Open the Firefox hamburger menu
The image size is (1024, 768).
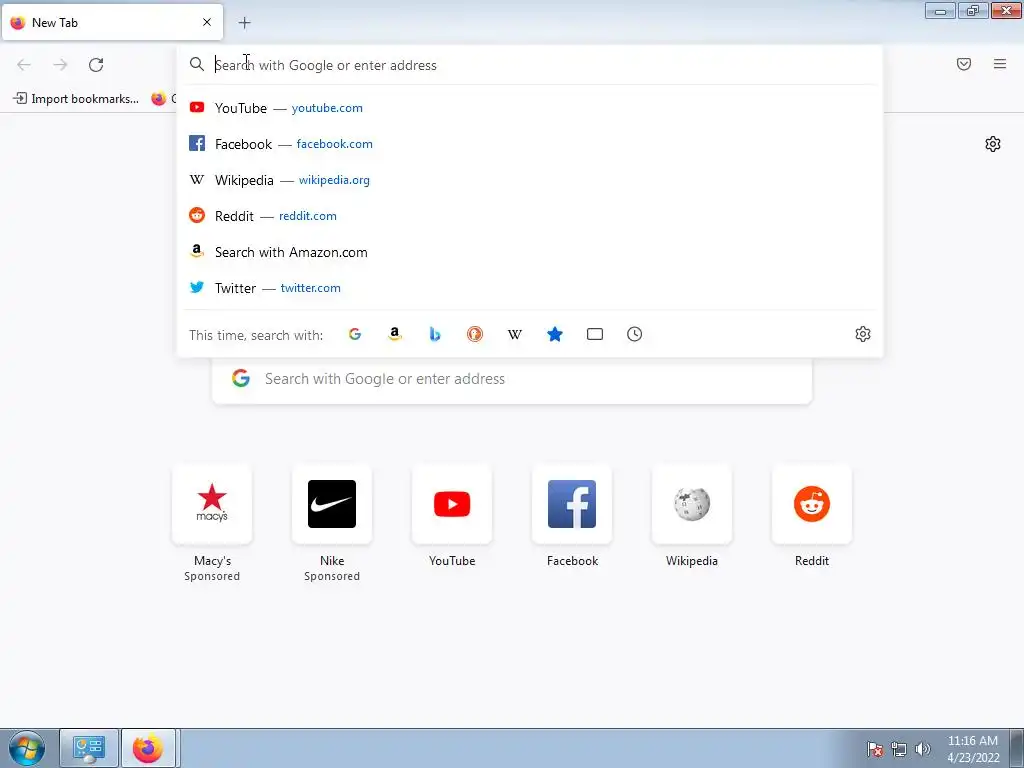click(1000, 64)
